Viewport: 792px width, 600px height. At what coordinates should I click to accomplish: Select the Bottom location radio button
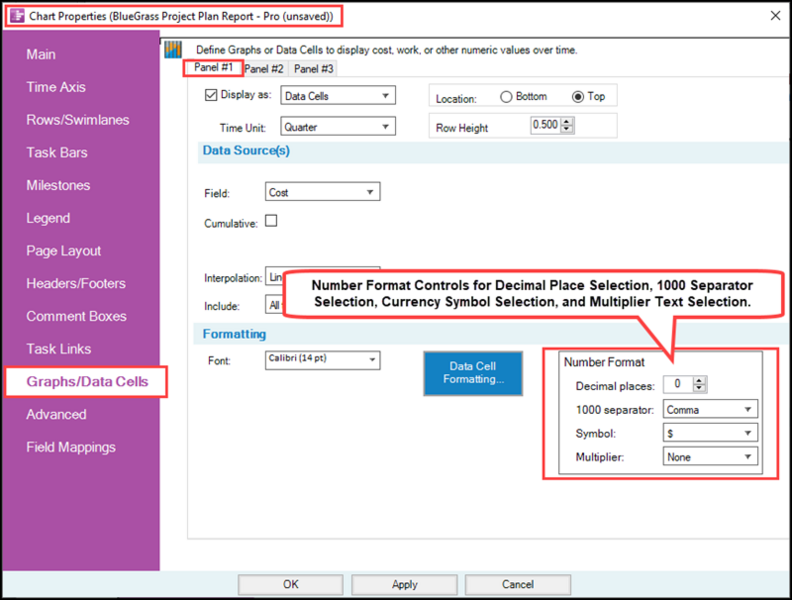pos(506,96)
